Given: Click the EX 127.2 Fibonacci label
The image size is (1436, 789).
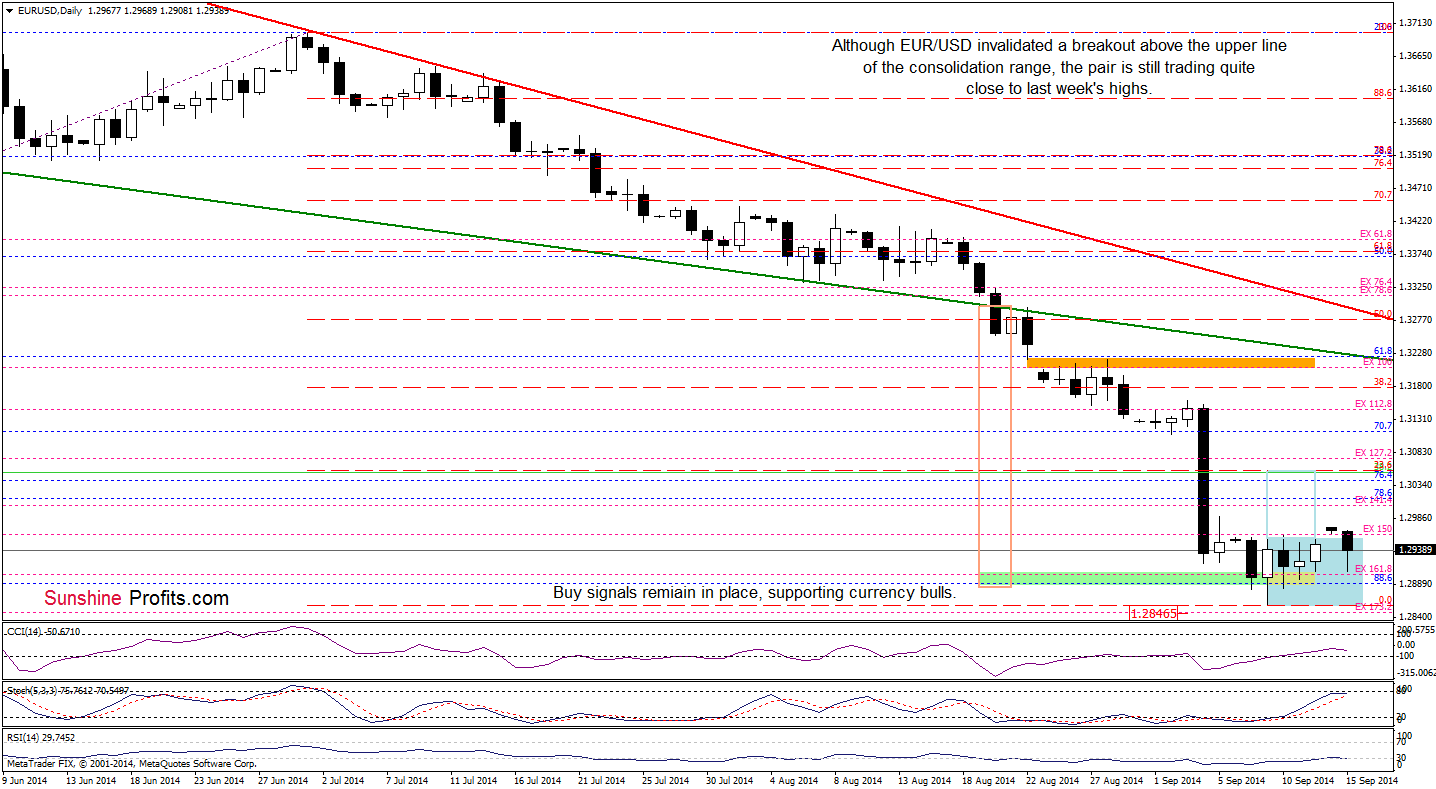Looking at the screenshot, I should (x=1374, y=453).
